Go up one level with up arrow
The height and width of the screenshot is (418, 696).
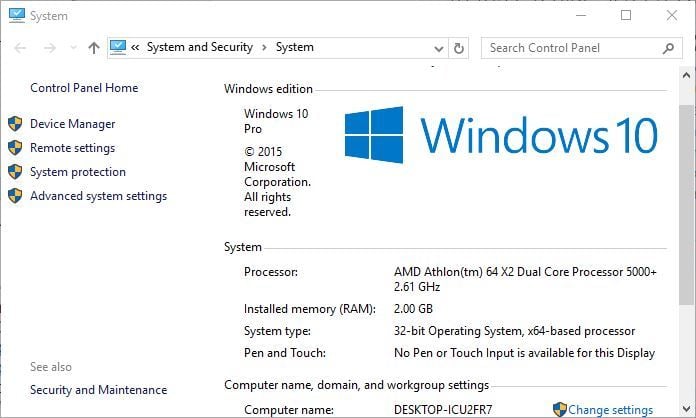94,48
